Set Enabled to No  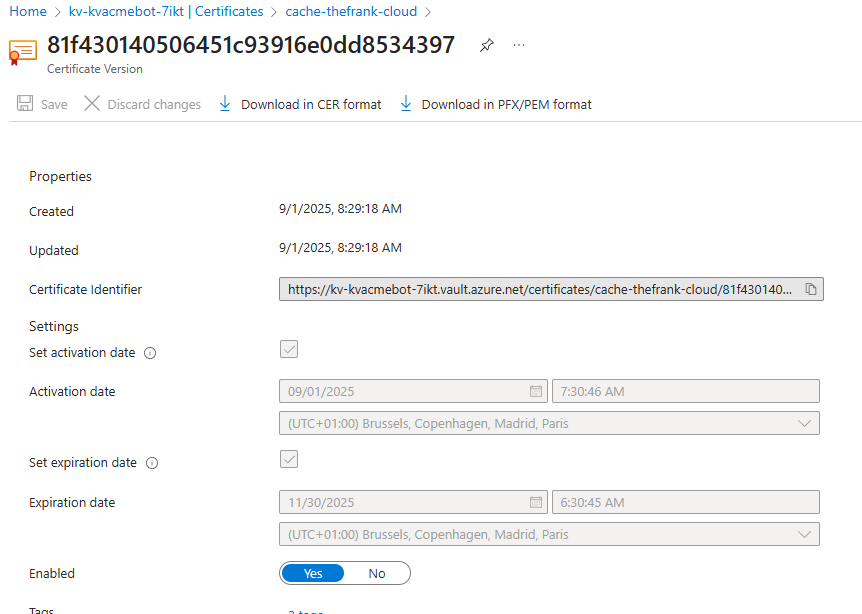[x=377, y=573]
